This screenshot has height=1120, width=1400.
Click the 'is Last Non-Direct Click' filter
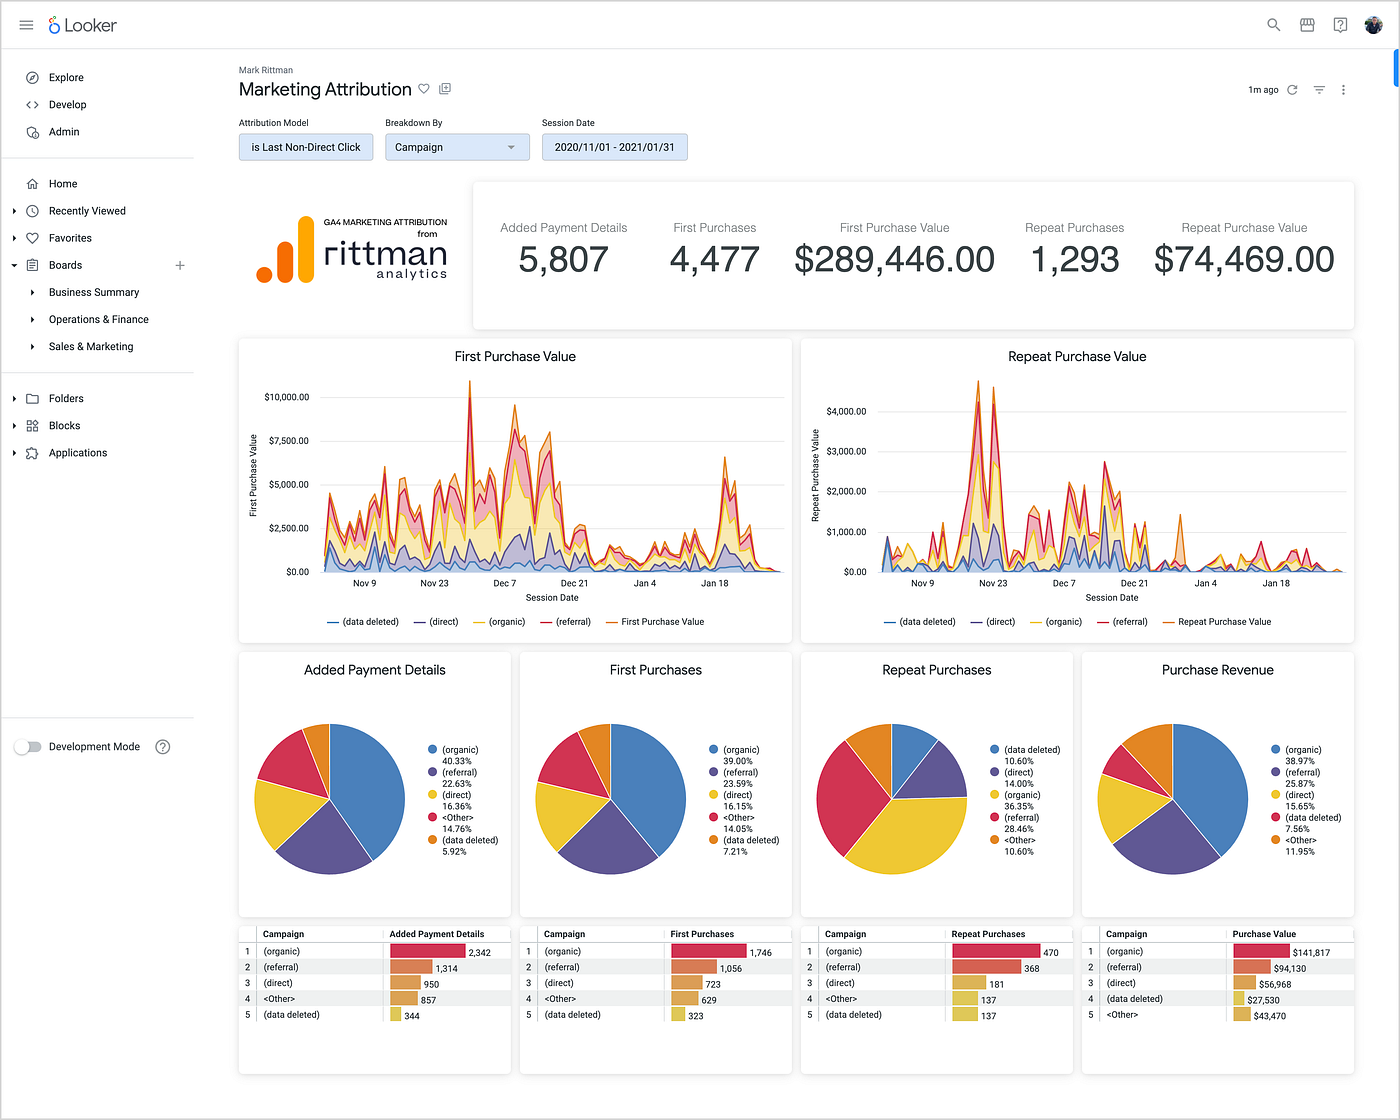tap(306, 147)
